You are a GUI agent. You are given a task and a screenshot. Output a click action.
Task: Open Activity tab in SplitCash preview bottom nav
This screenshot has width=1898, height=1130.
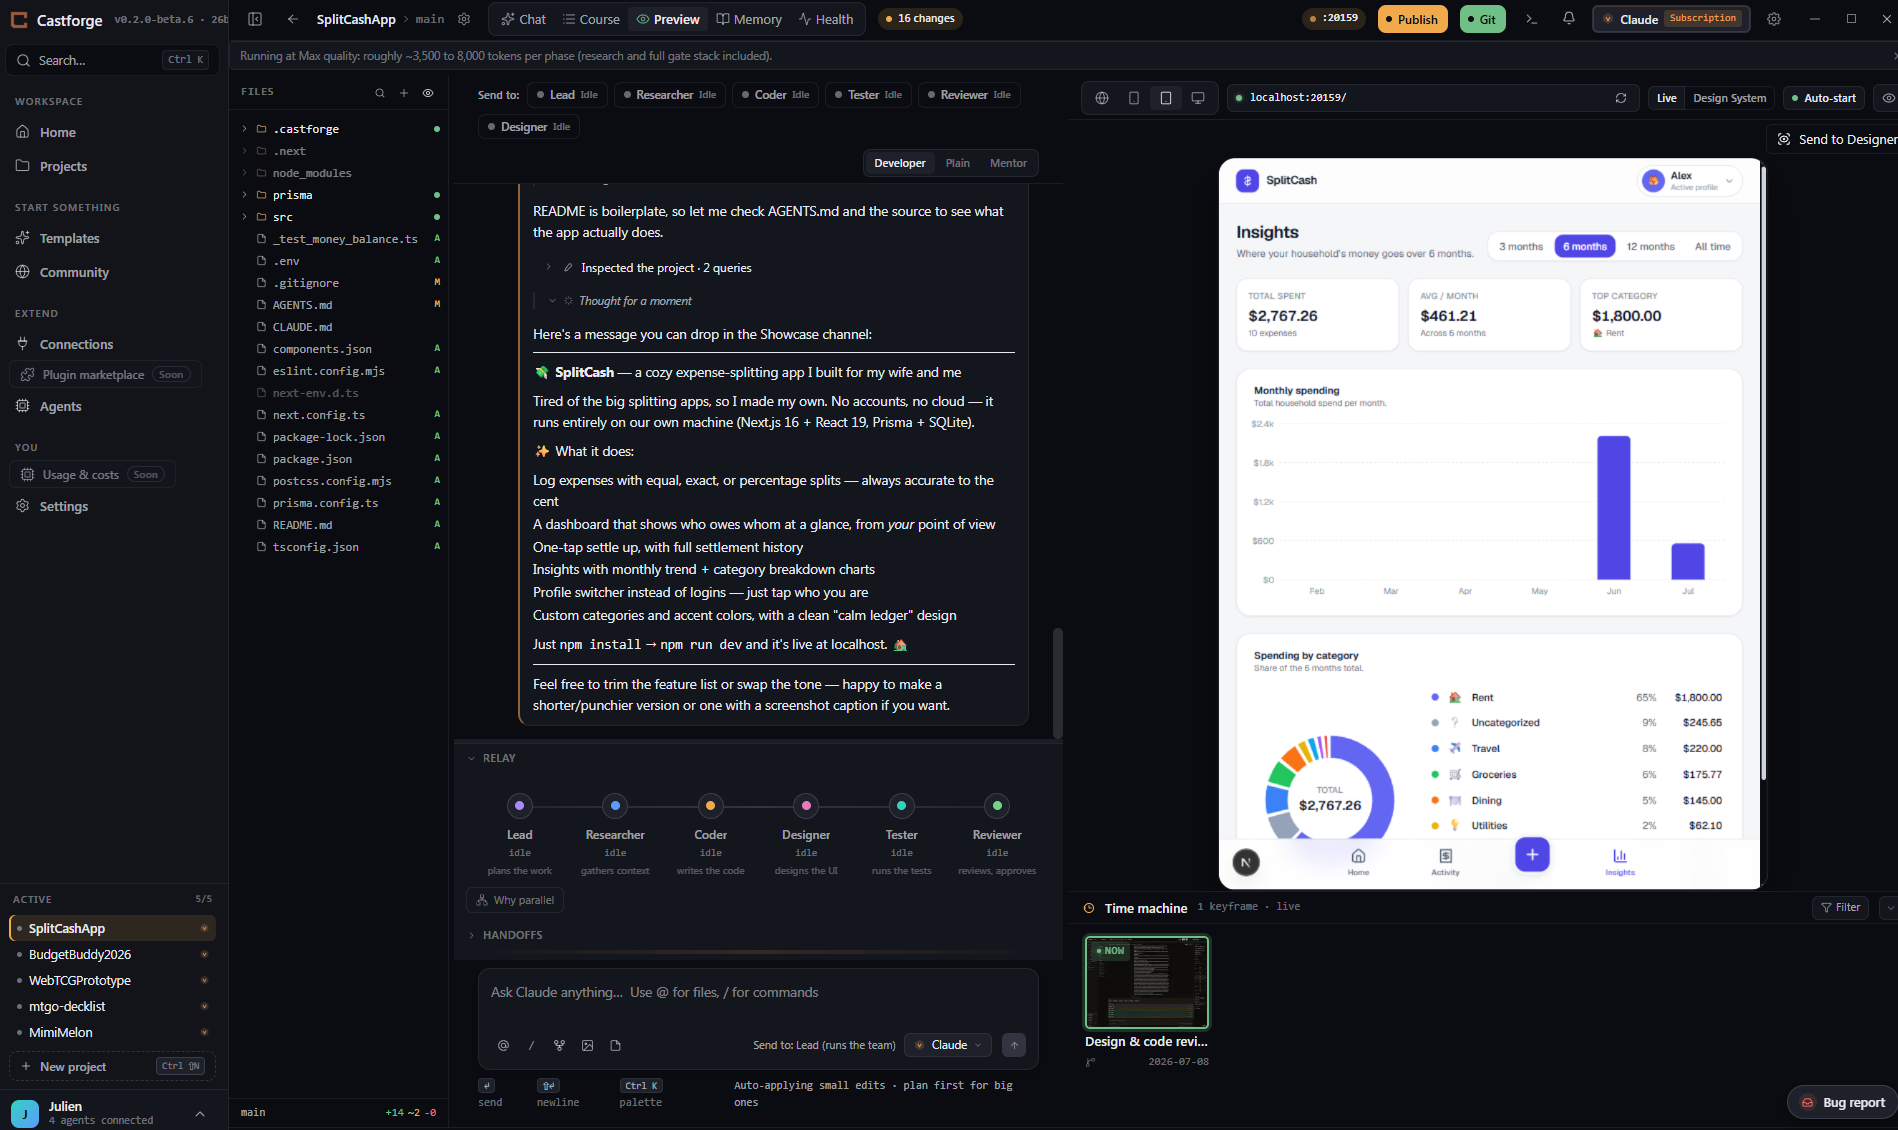click(x=1445, y=861)
